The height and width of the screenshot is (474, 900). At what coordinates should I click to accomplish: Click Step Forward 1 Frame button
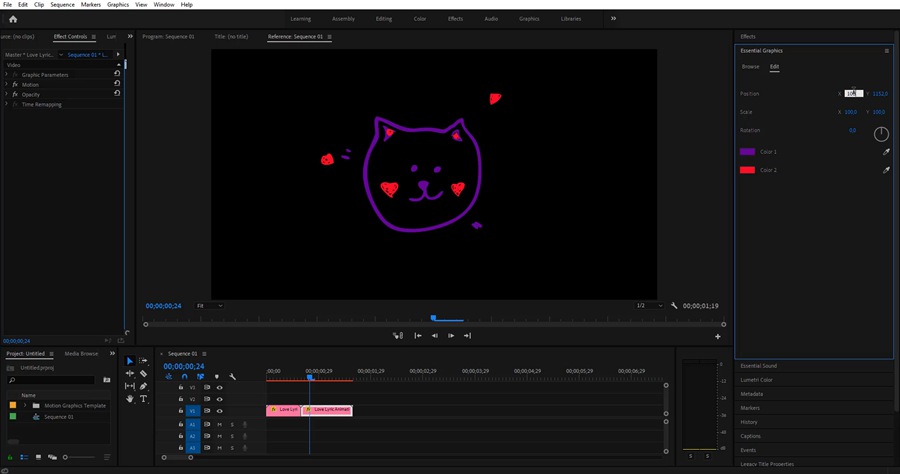click(x=451, y=336)
